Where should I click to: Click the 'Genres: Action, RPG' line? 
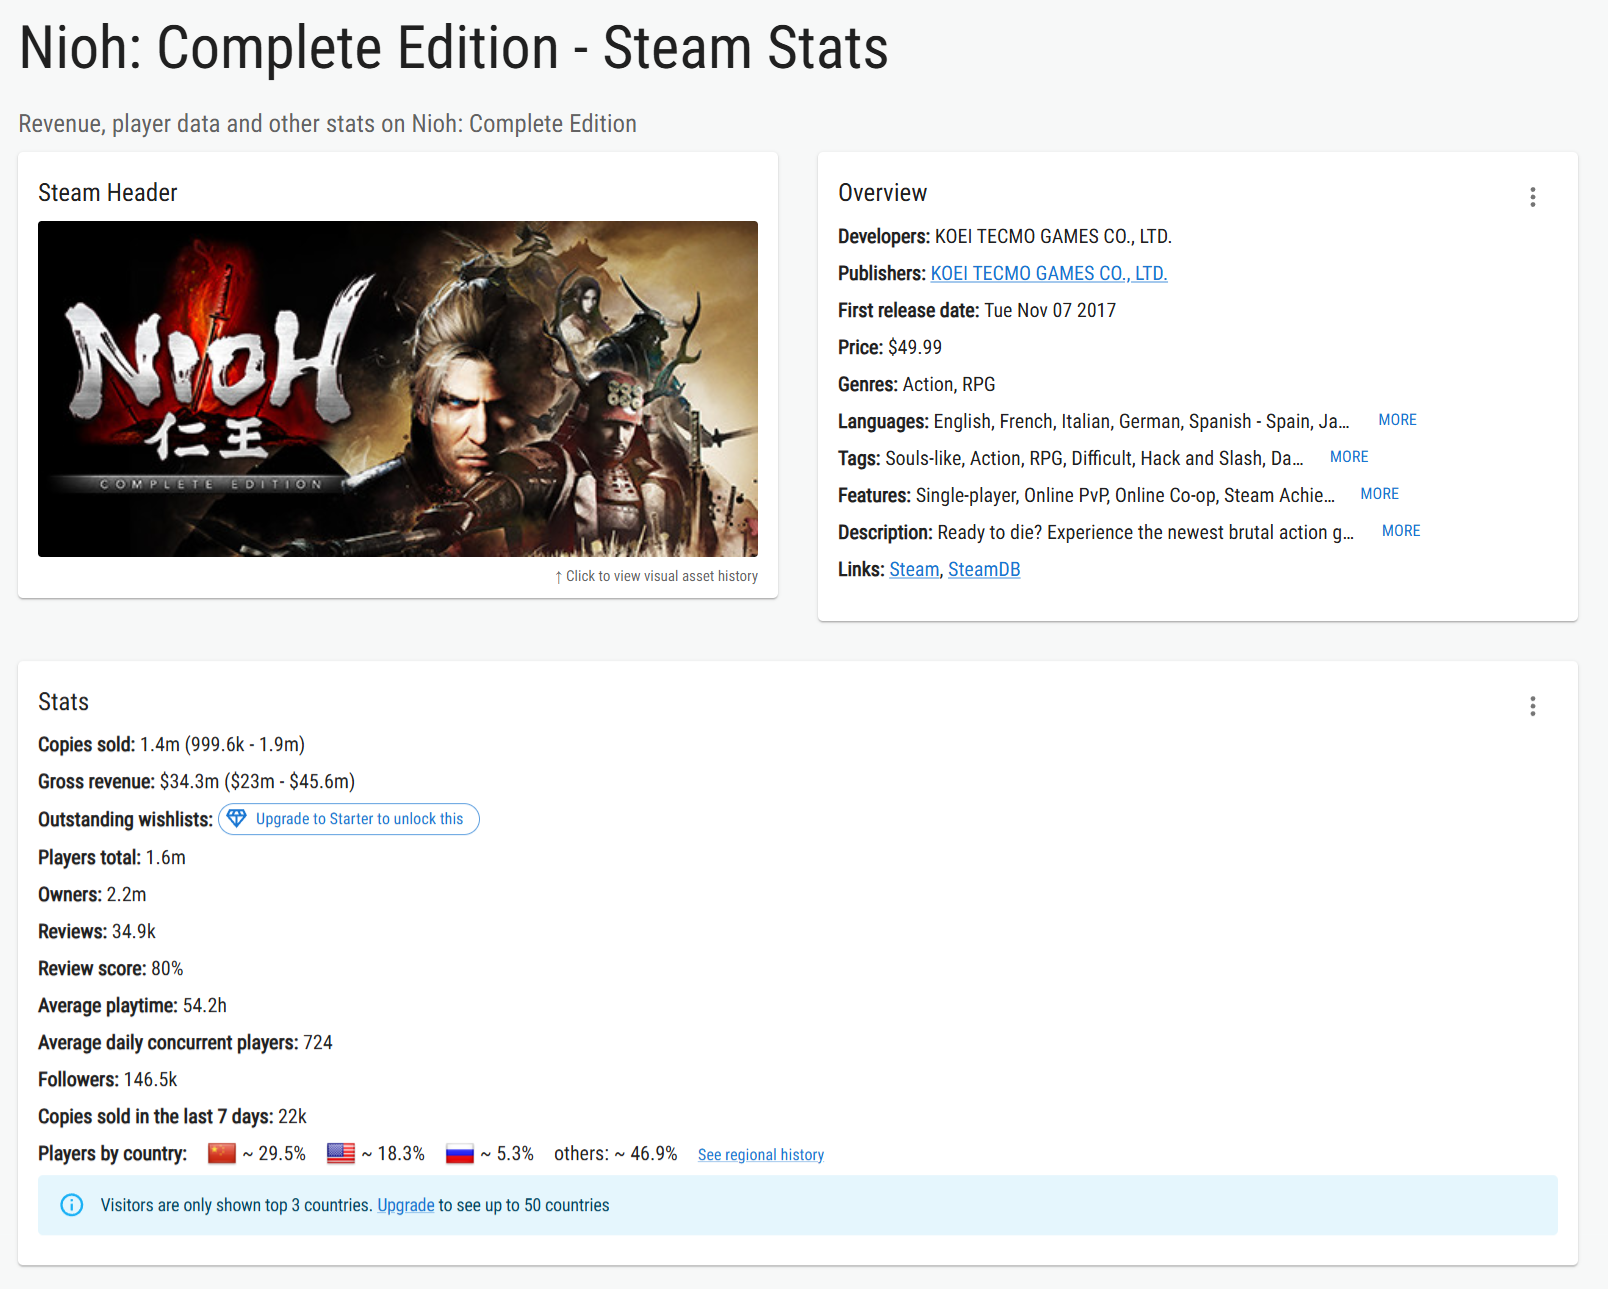tap(917, 385)
